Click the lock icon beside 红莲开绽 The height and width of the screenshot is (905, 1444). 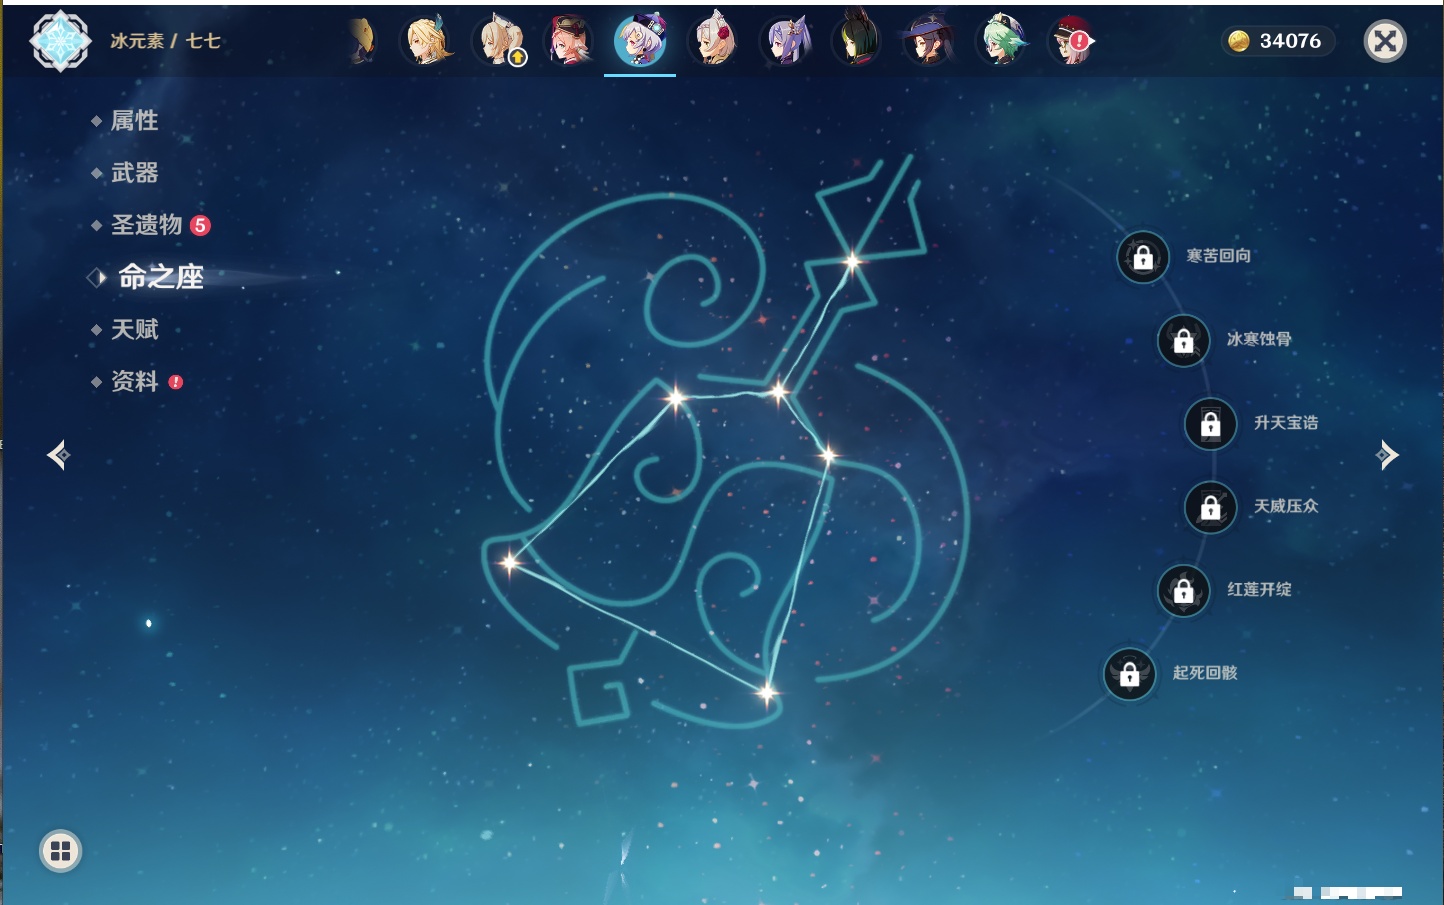(1183, 591)
